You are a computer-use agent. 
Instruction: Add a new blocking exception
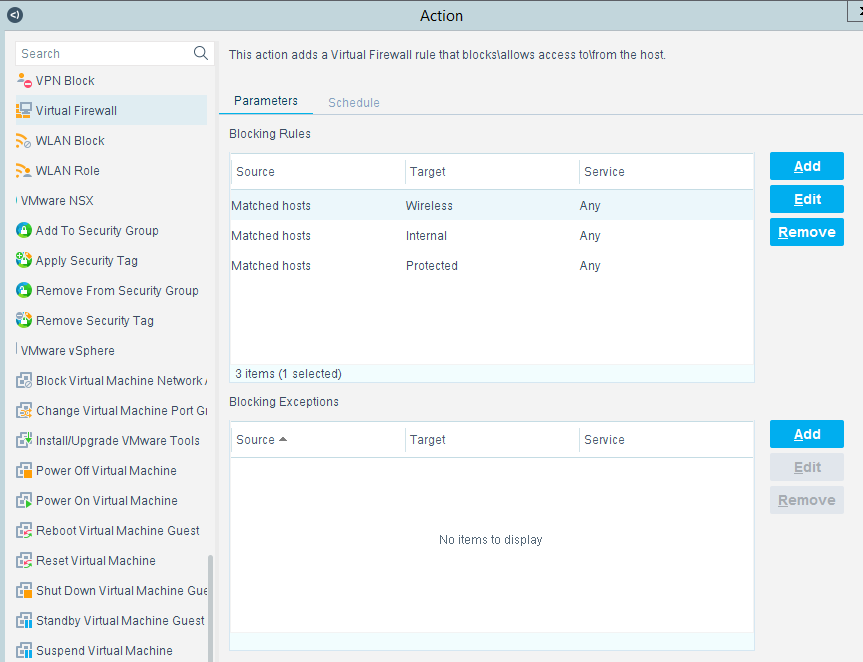click(806, 434)
